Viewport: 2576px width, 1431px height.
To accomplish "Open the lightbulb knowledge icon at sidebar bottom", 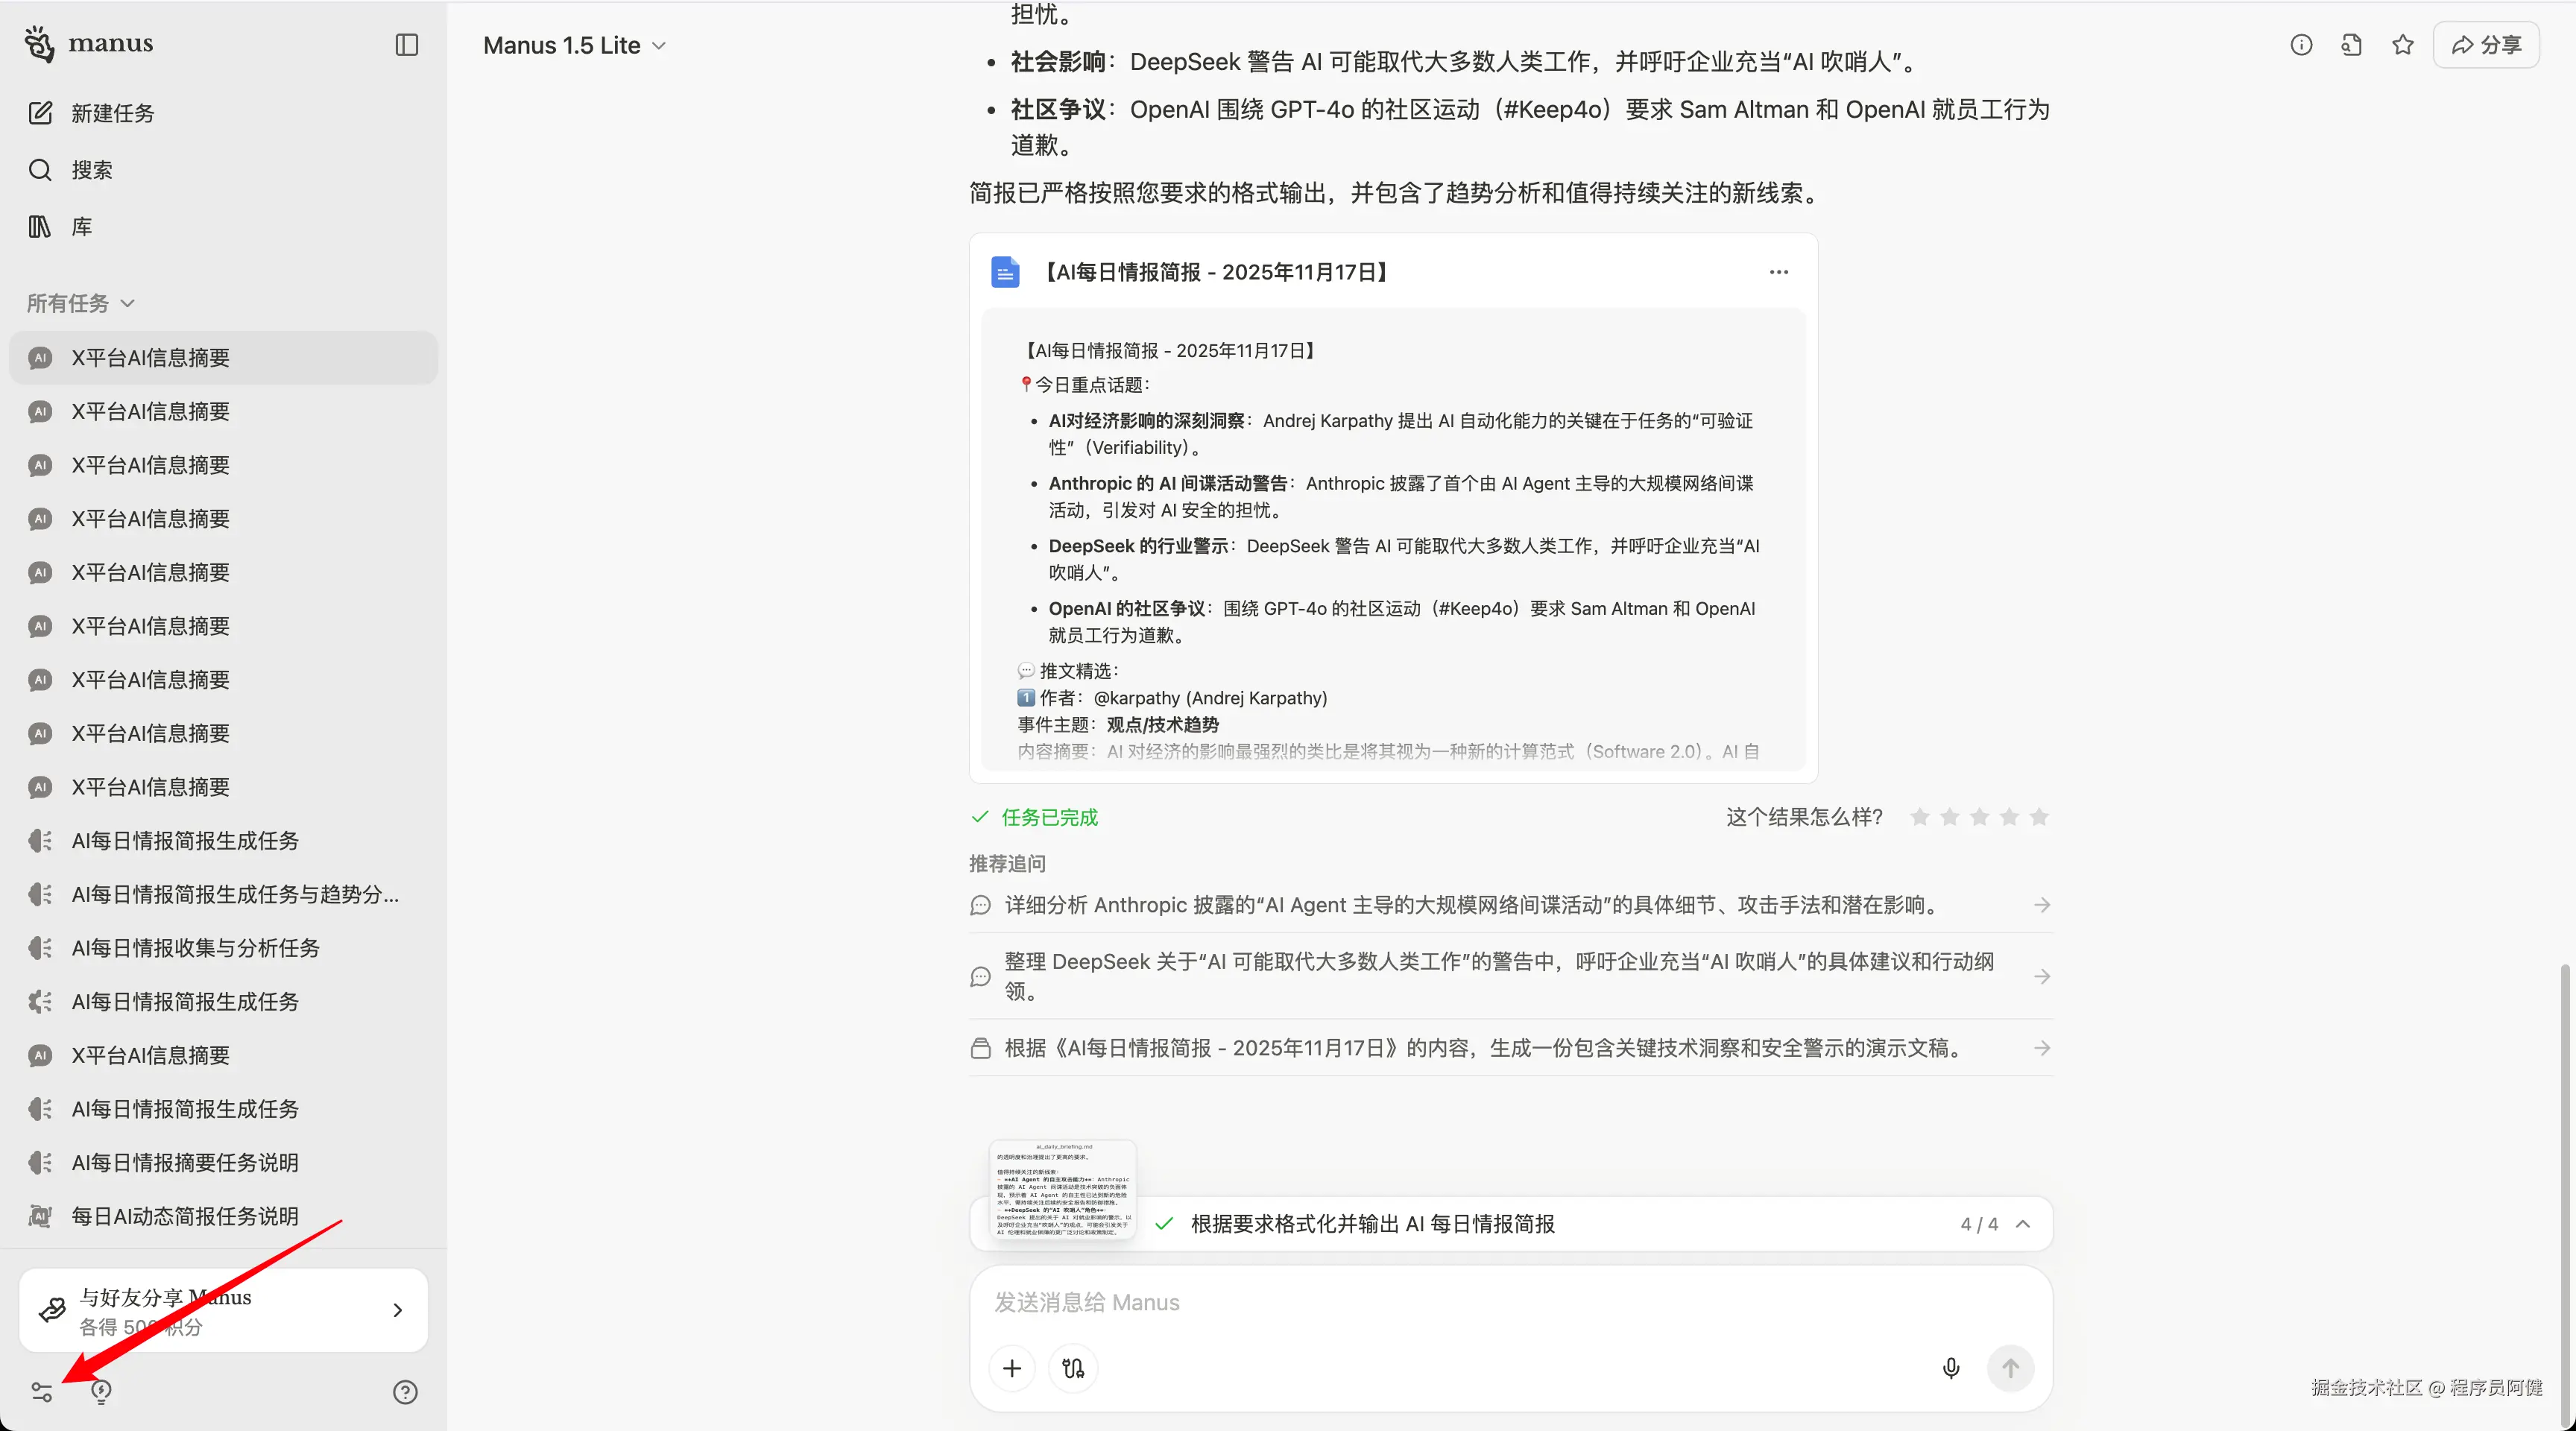I will pos(101,1391).
